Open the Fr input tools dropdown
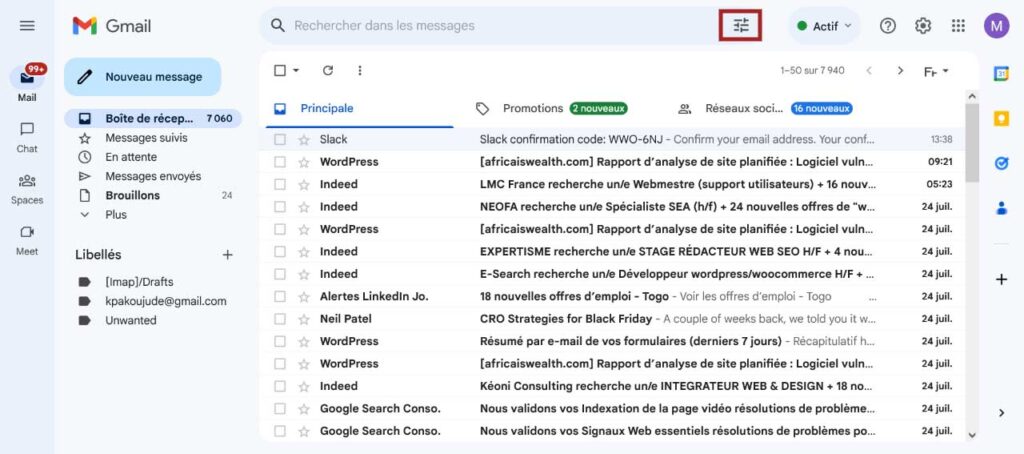The height and width of the screenshot is (454, 1024). click(x=936, y=71)
